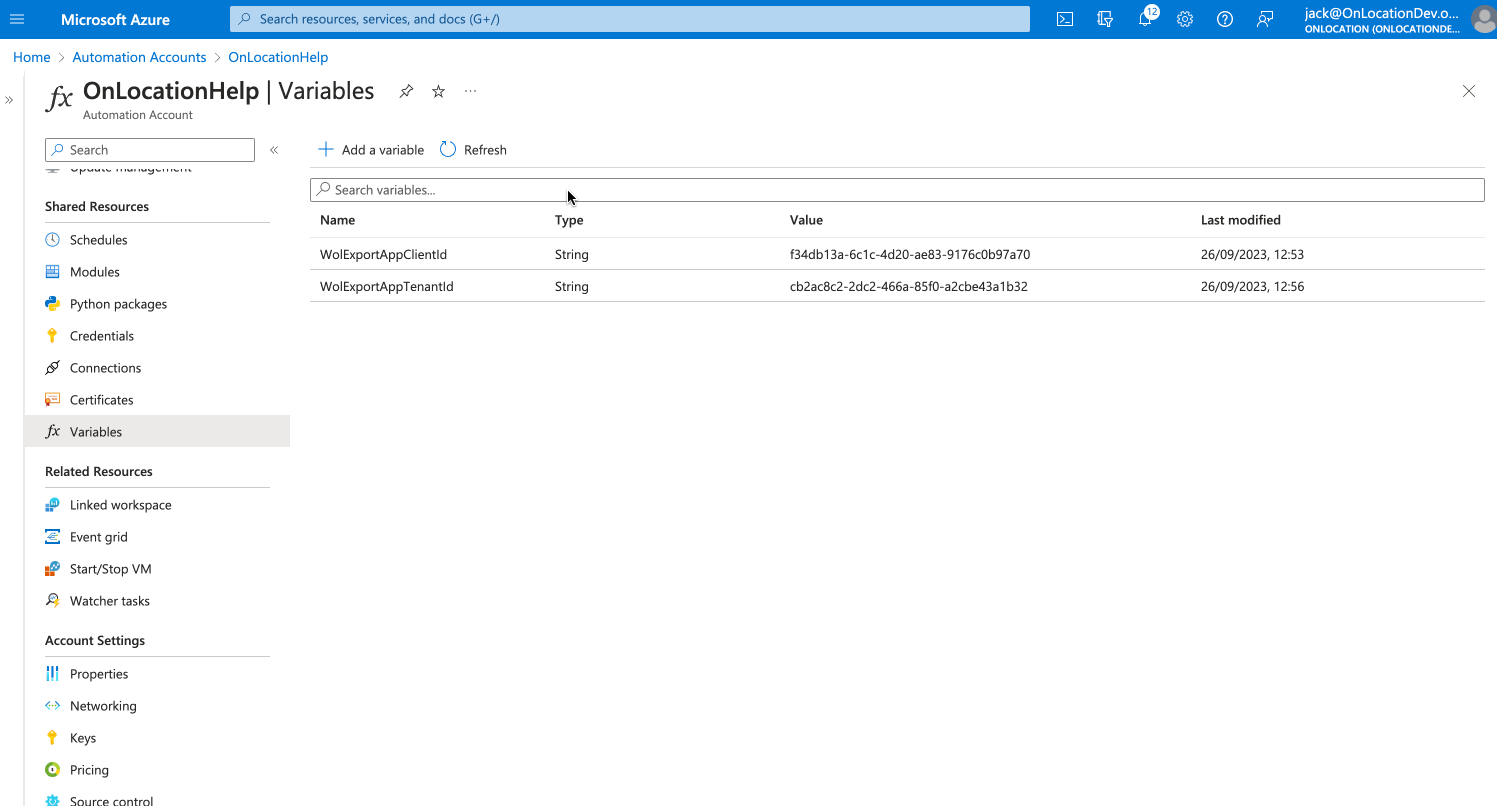Image resolution: width=1497 pixels, height=806 pixels.
Task: Refresh the variables list
Action: (x=474, y=150)
